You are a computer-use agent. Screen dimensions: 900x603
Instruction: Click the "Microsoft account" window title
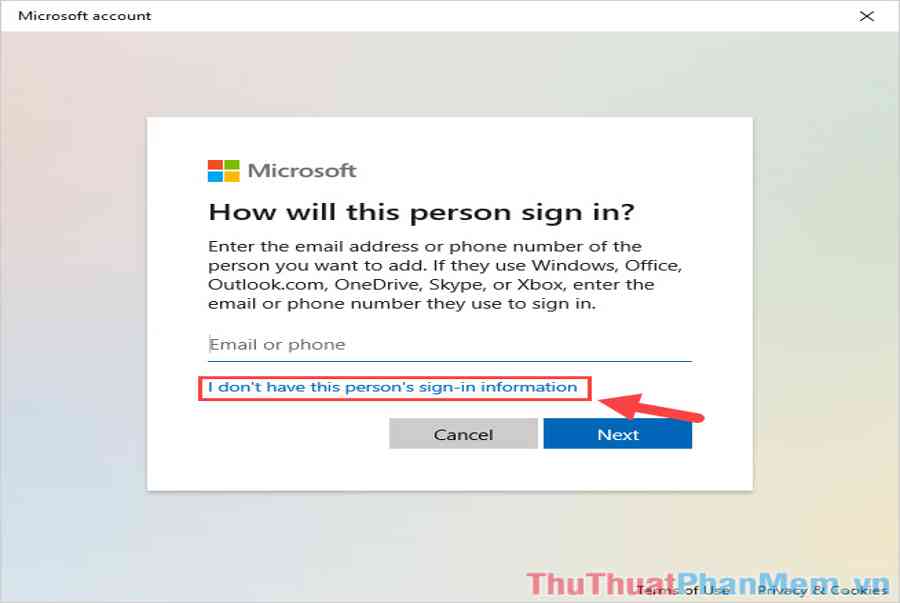tap(85, 16)
